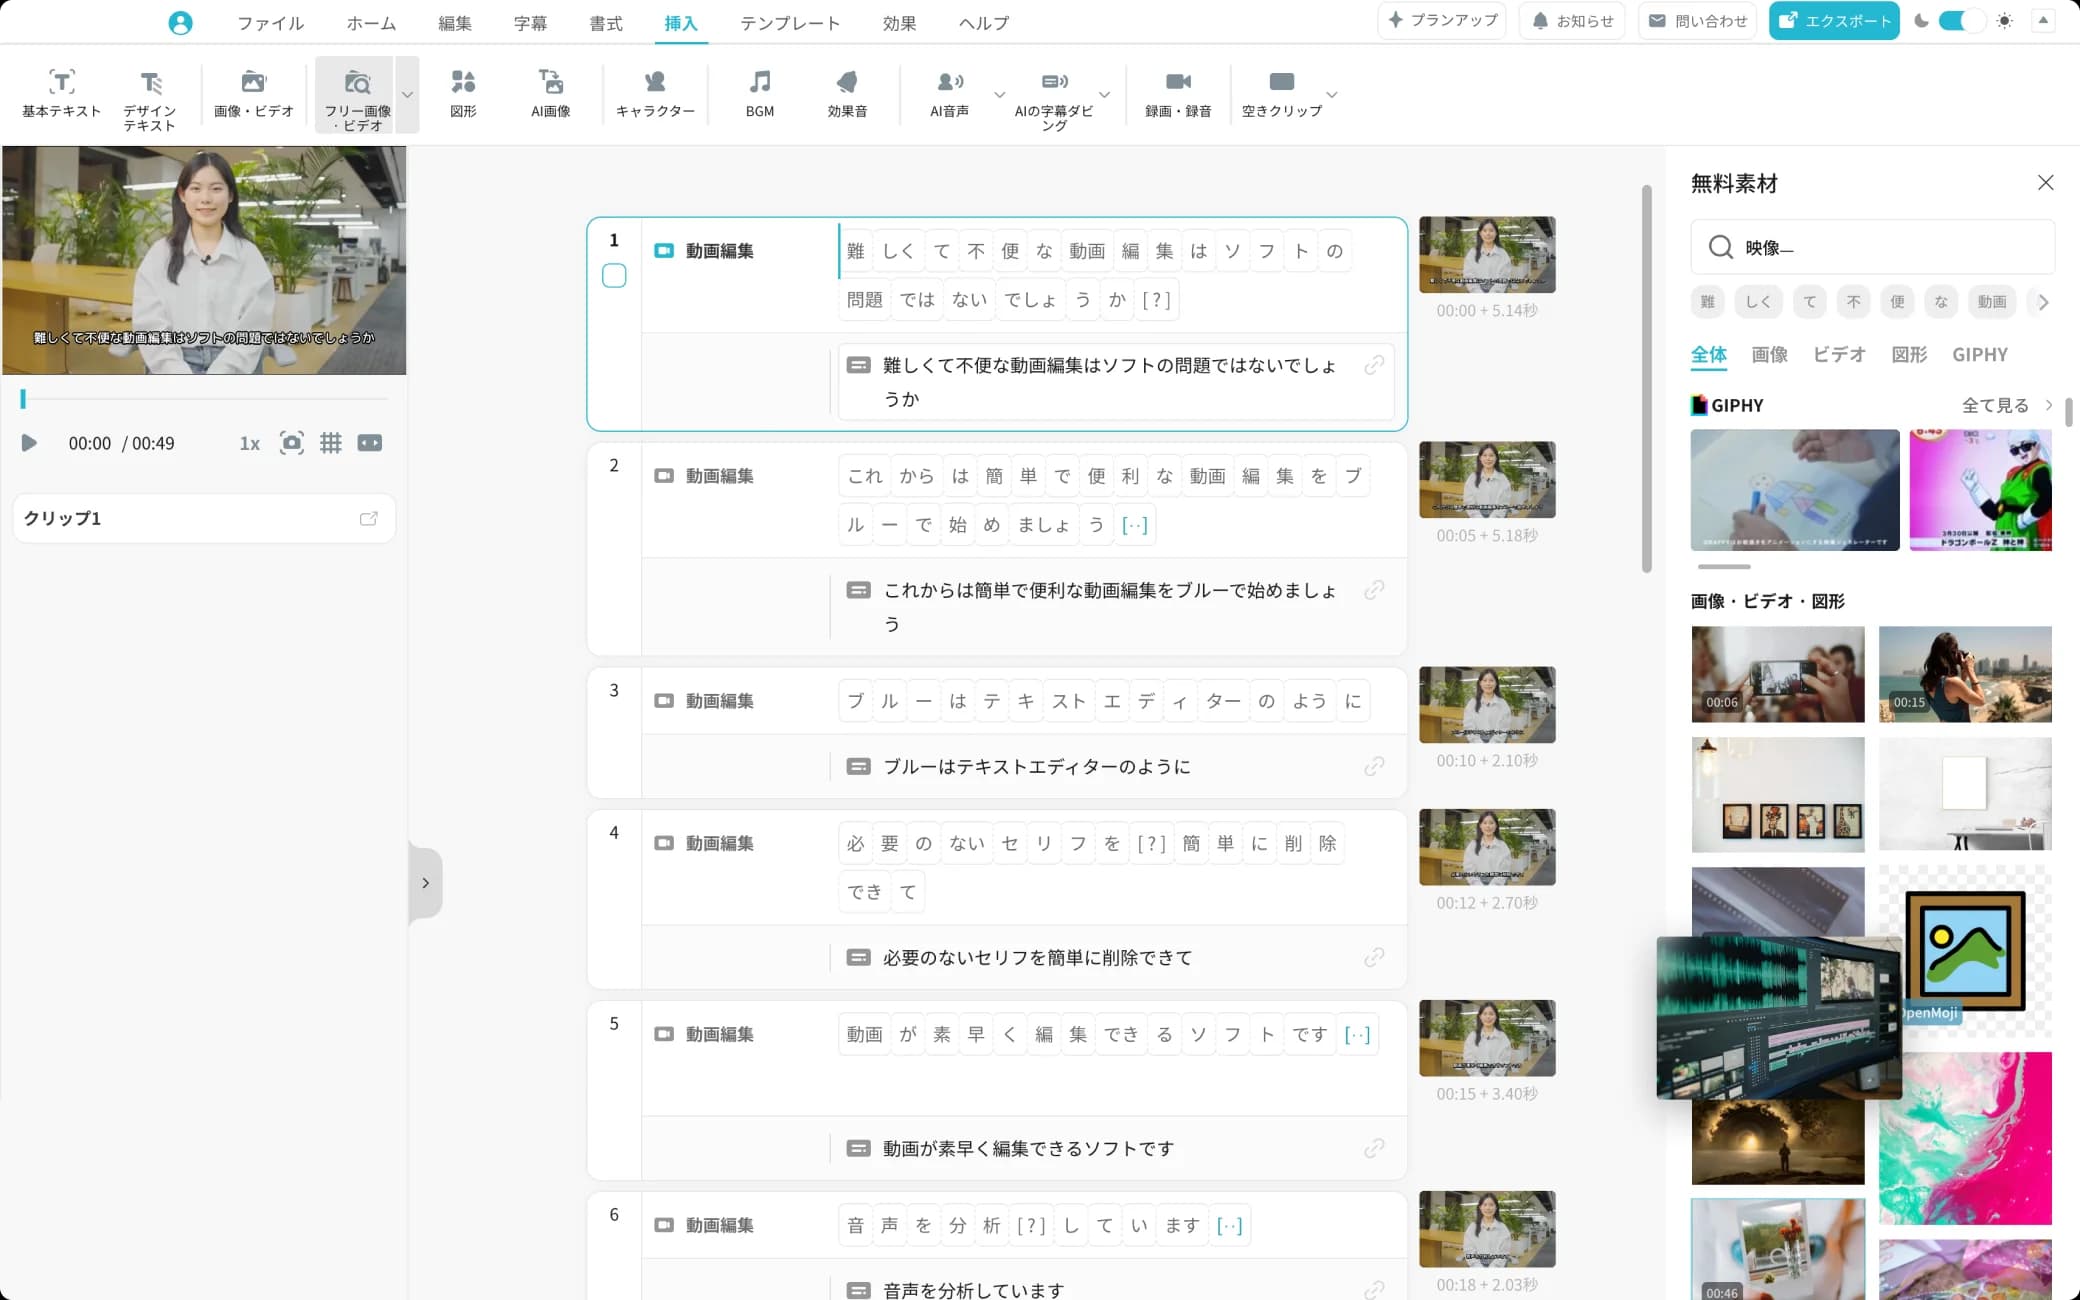
Task: Select the ビデオ tab in 無料素材 panel
Action: (1838, 354)
